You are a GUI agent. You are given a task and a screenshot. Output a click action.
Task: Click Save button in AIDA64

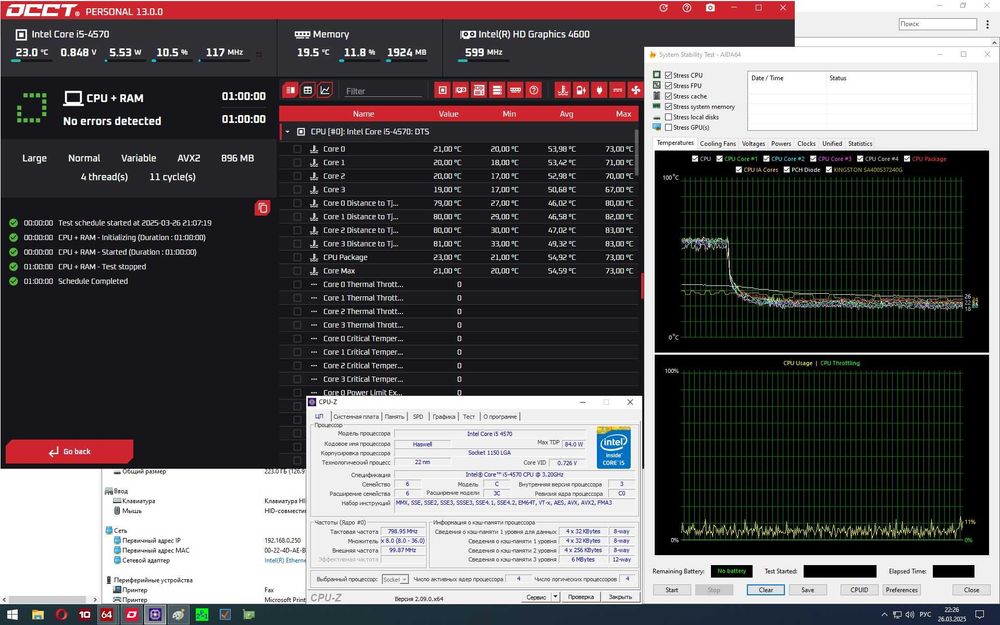pyautogui.click(x=807, y=590)
